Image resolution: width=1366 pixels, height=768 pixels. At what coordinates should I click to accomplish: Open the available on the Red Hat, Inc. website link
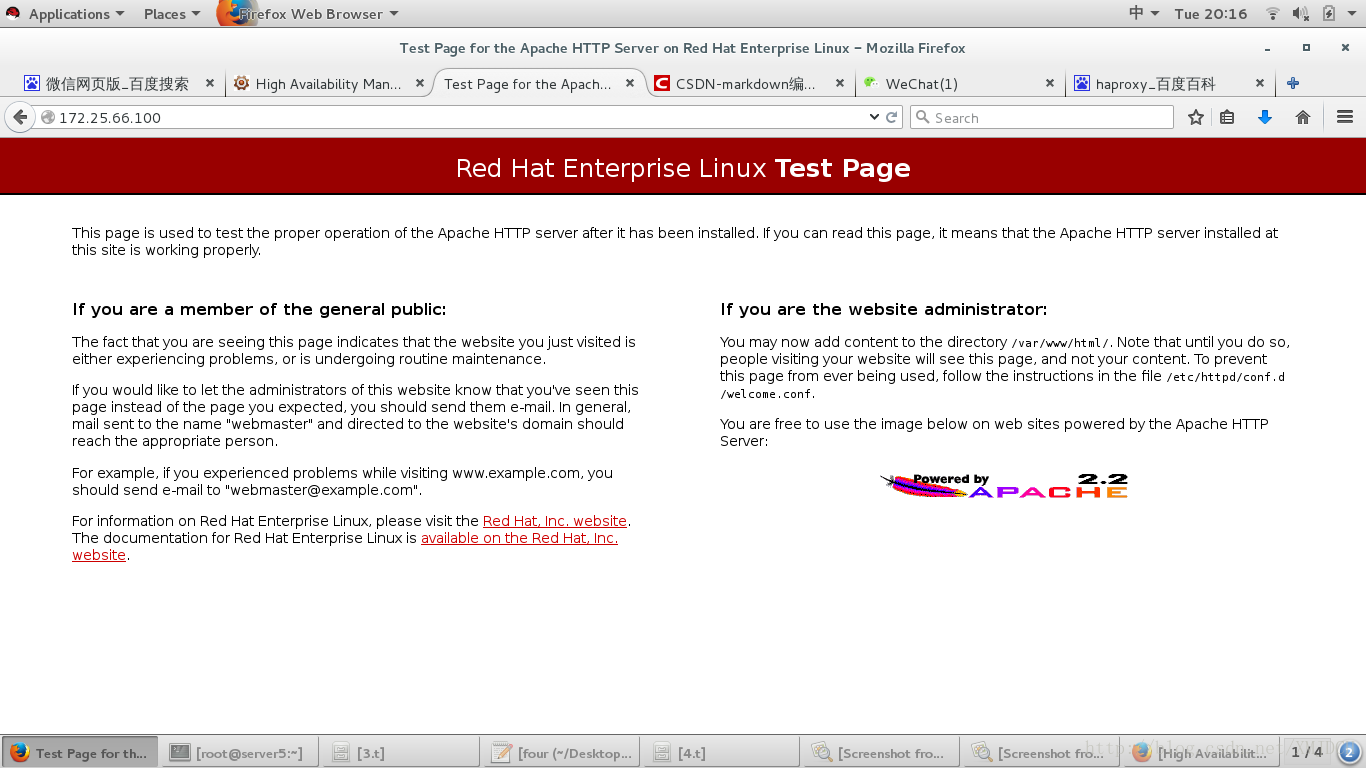[x=519, y=538]
